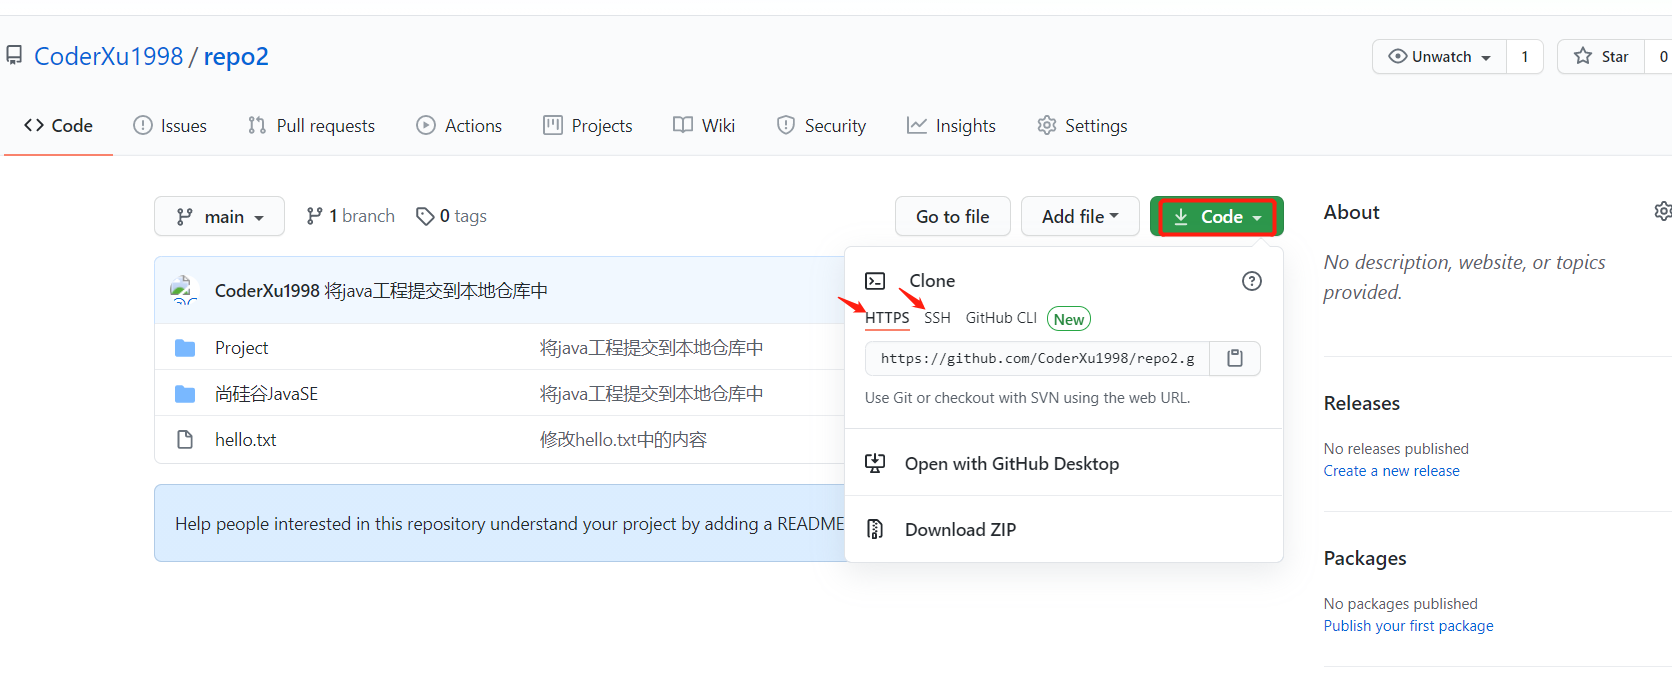Select the SSH clone option
The image size is (1672, 675).
(x=937, y=318)
